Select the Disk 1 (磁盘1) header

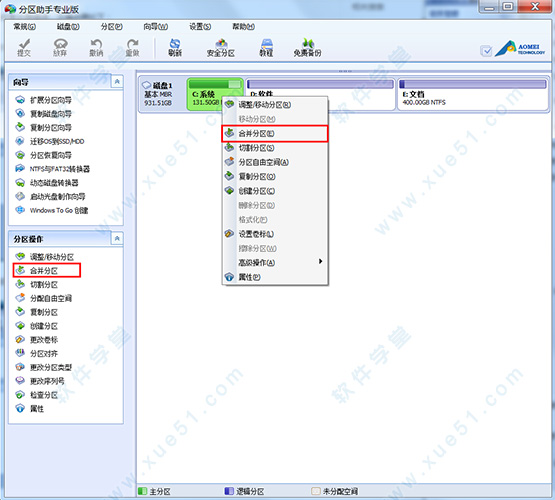pyautogui.click(x=161, y=94)
